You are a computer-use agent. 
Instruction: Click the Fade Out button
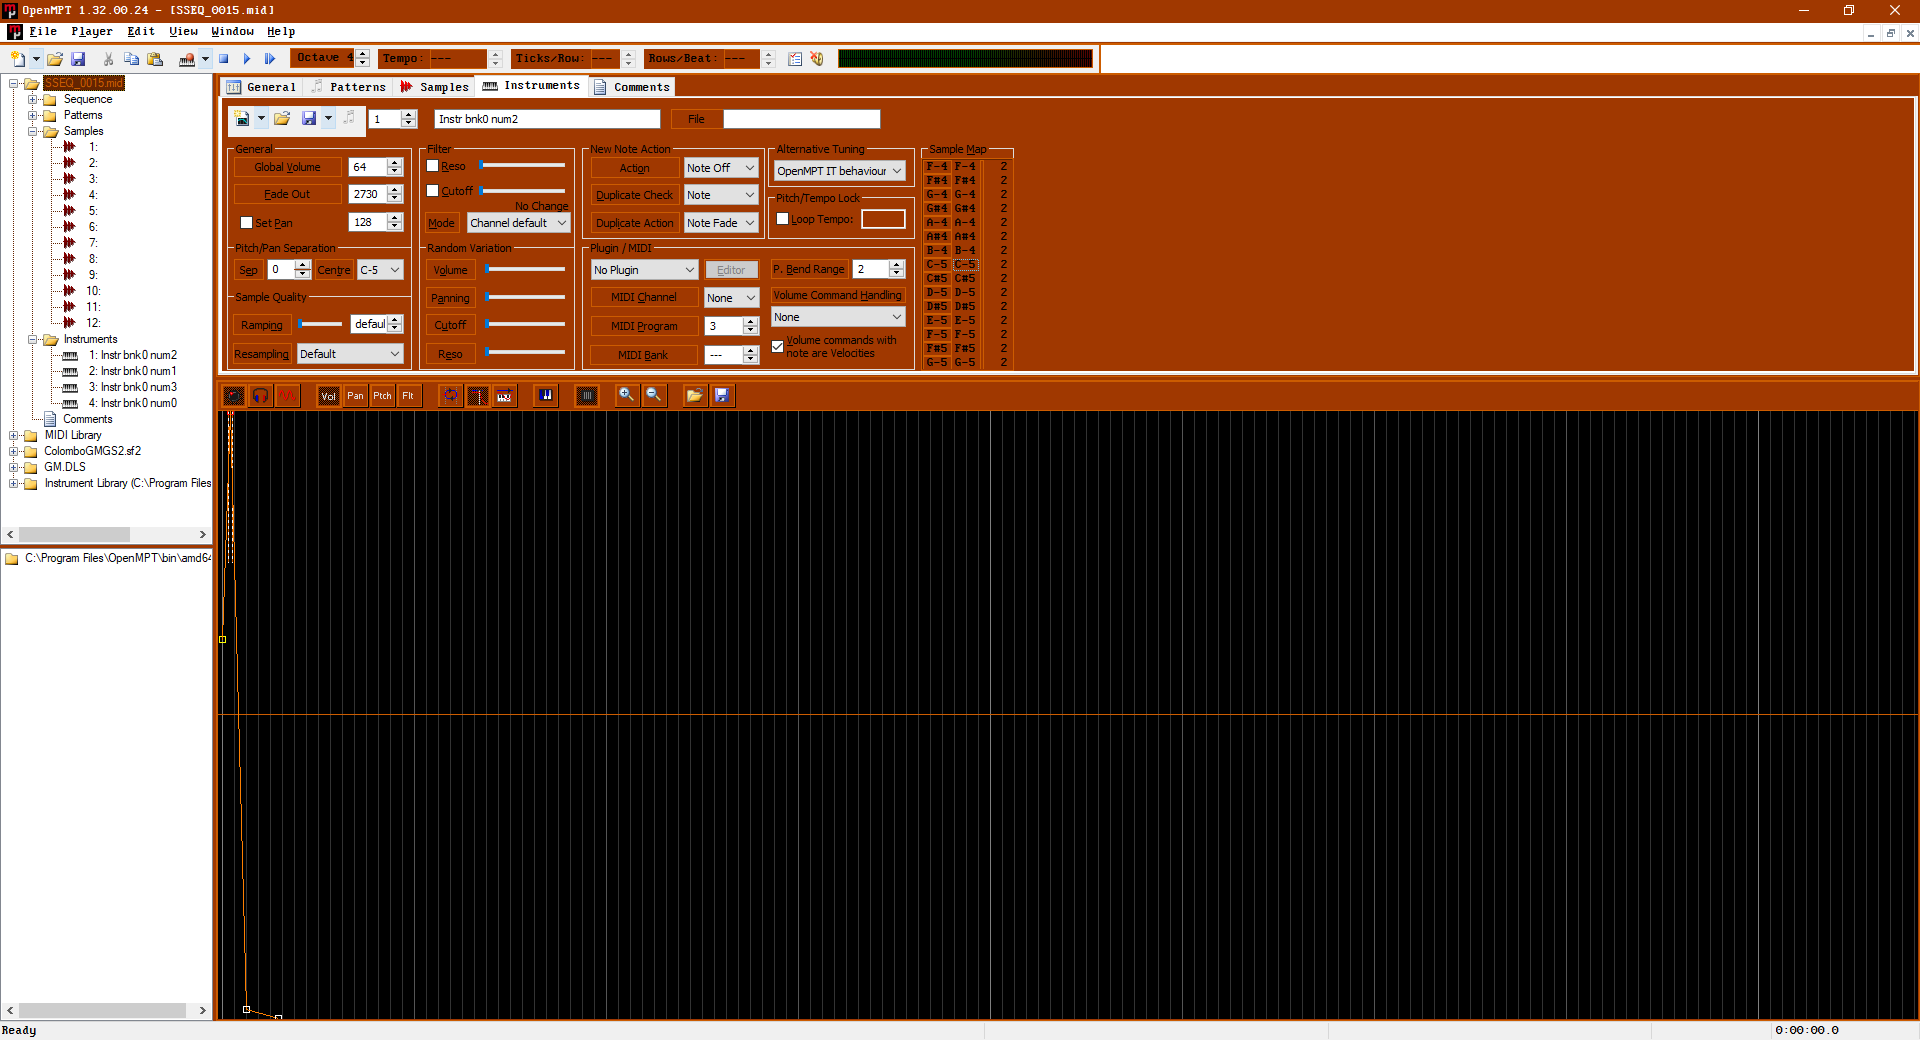pos(287,194)
